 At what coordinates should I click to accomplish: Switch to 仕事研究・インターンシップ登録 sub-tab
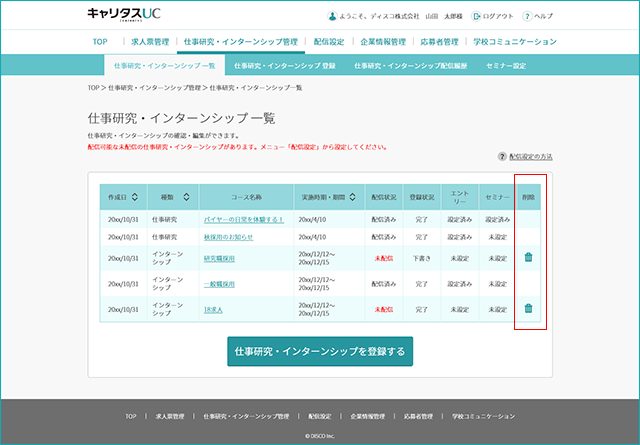(285, 66)
